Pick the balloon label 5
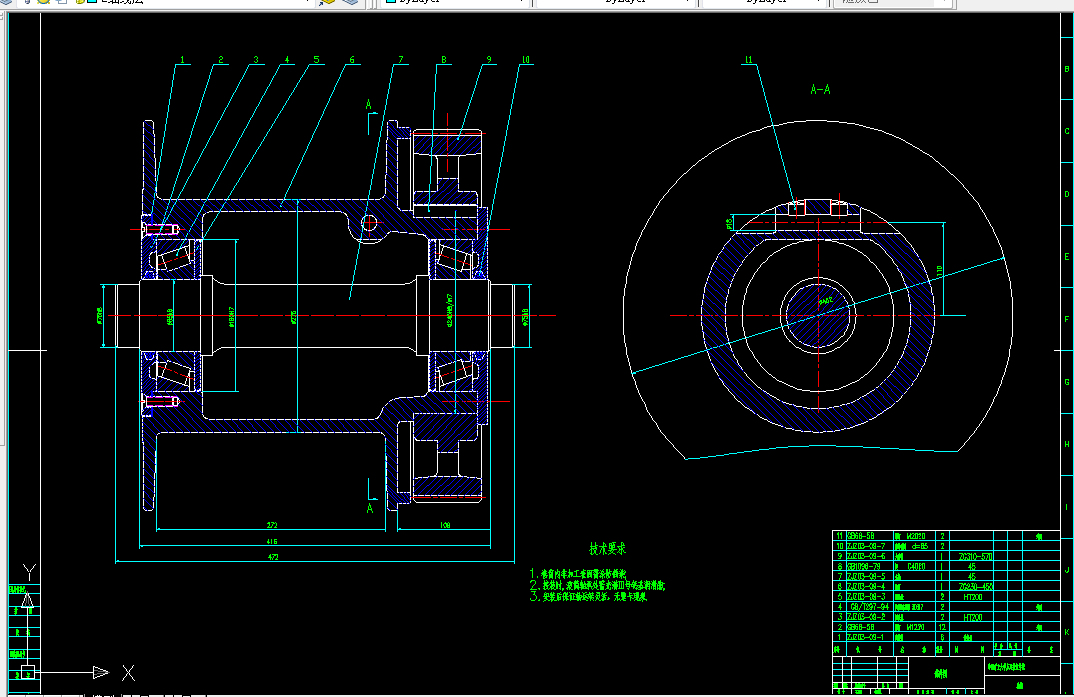 pos(316,60)
